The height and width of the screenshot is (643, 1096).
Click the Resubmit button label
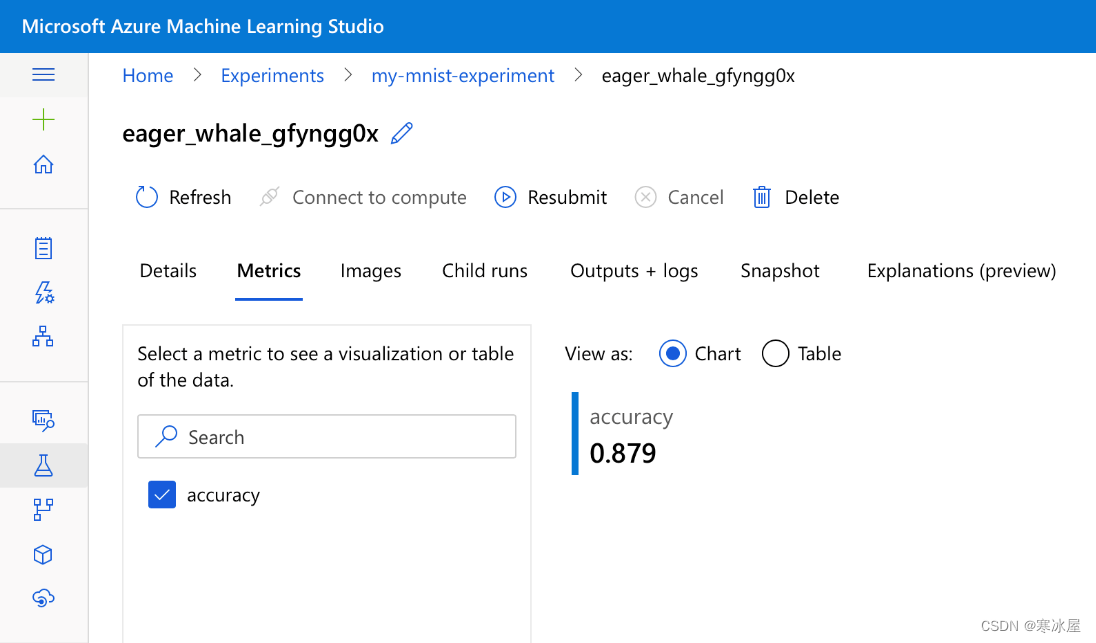point(568,197)
